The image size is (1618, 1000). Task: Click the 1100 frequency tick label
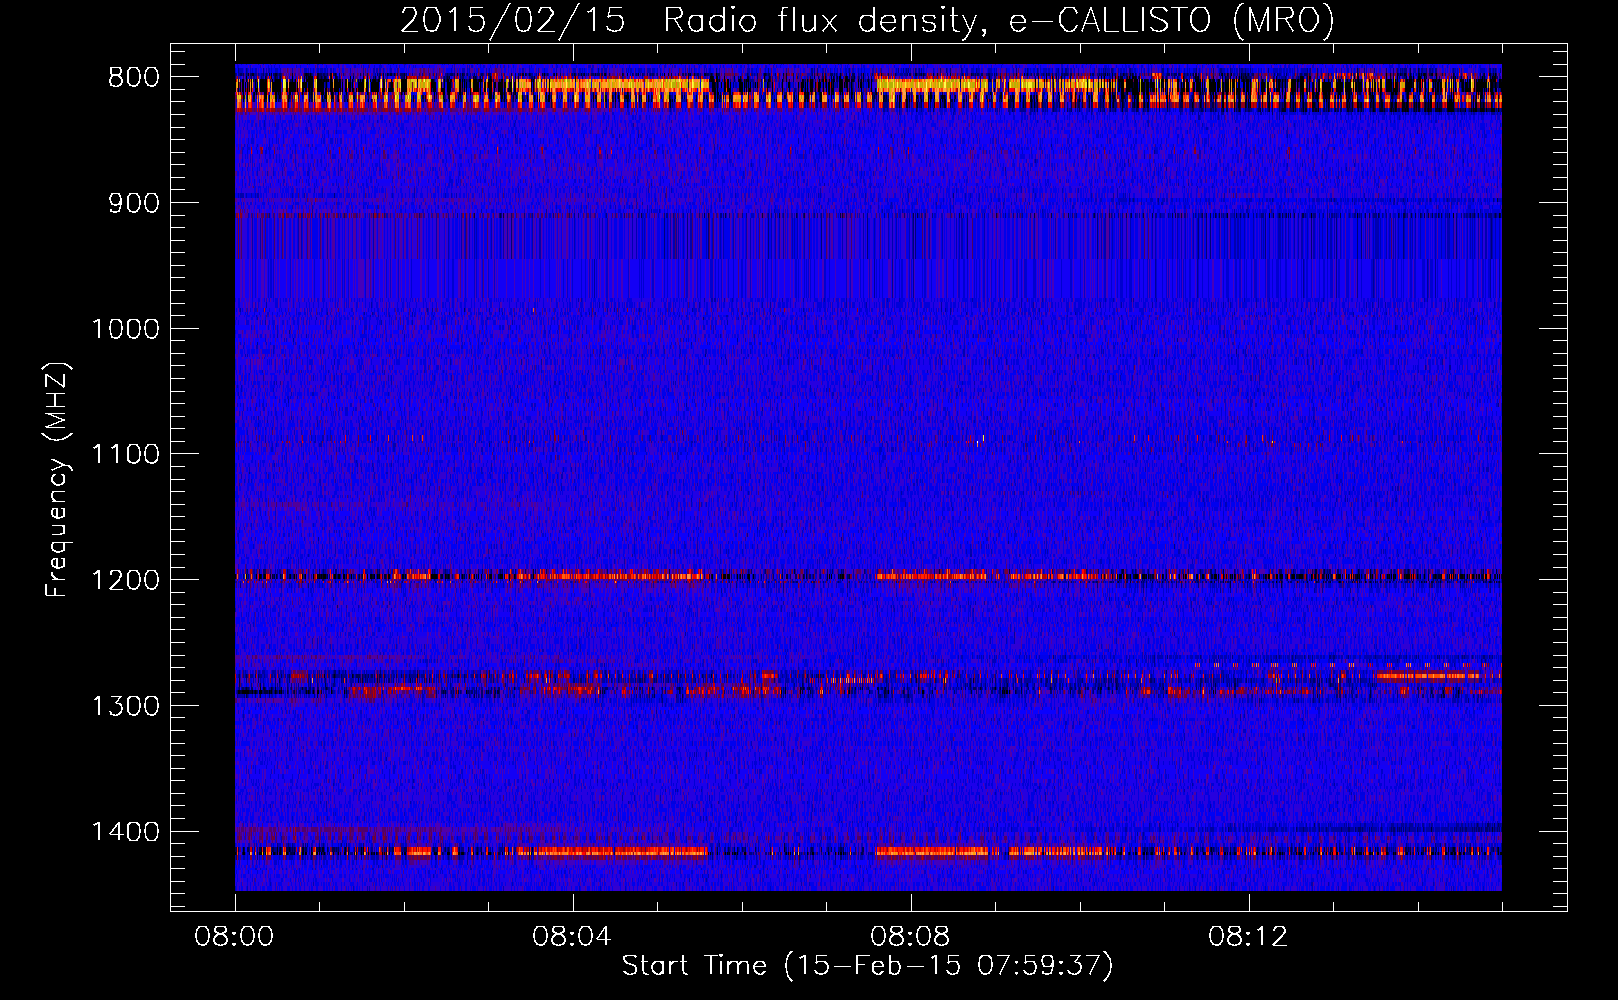pos(125,455)
